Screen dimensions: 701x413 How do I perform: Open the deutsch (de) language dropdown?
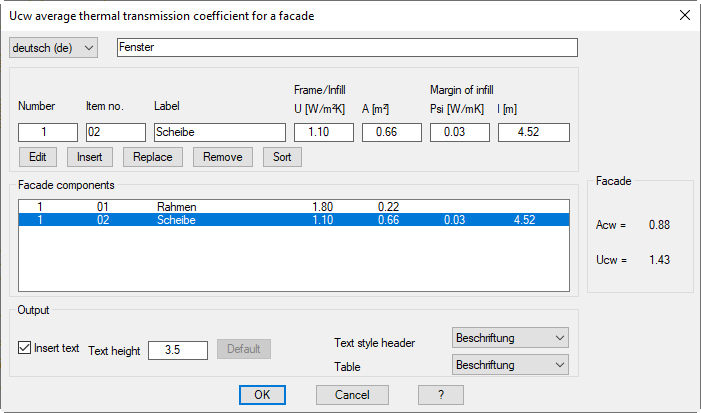pyautogui.click(x=54, y=48)
